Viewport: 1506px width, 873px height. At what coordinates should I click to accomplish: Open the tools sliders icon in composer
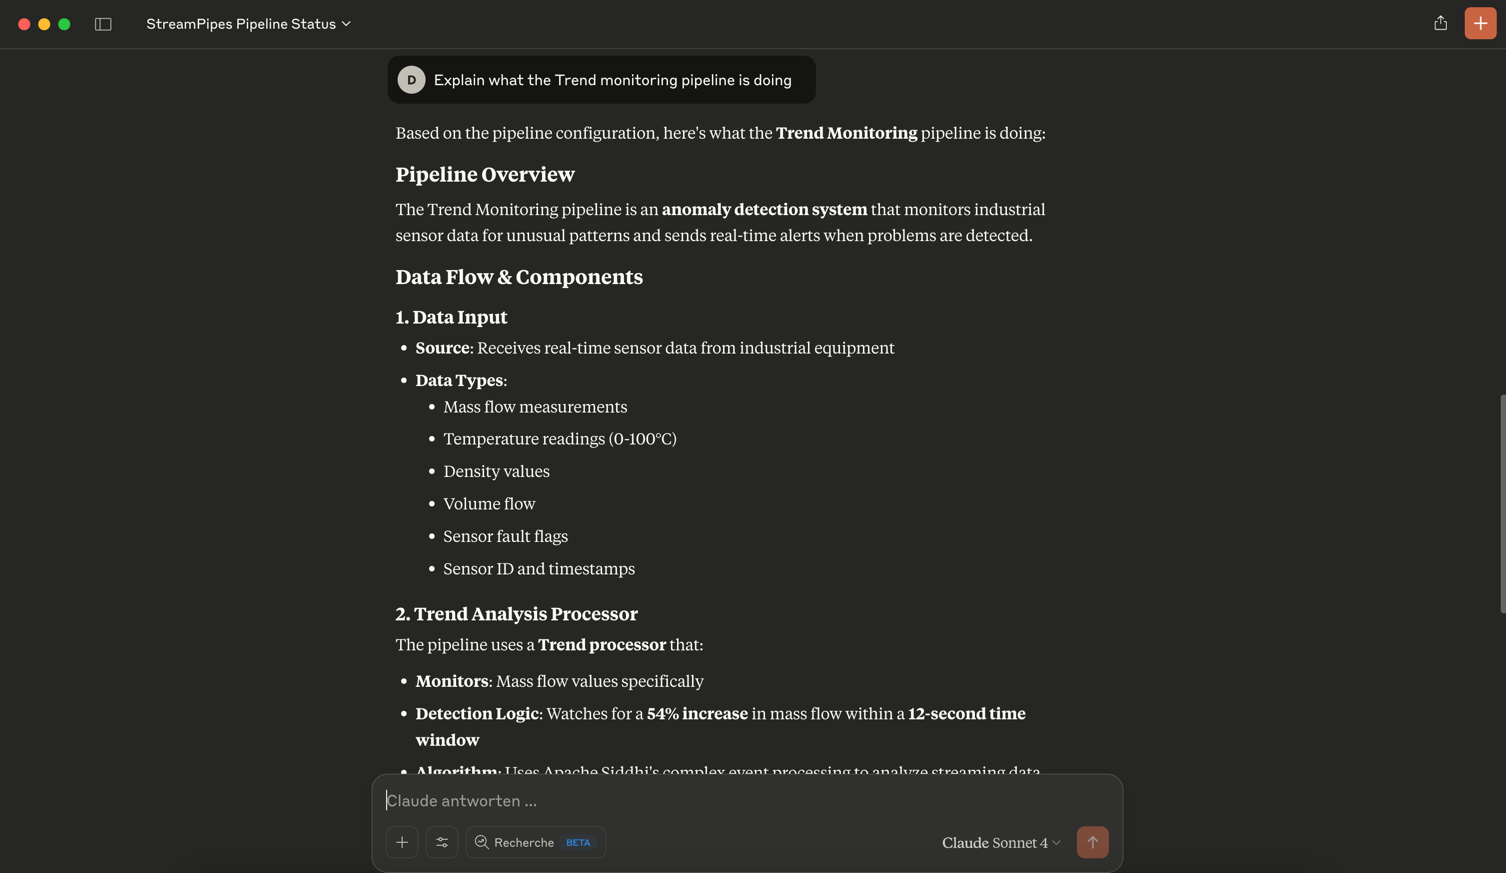[x=442, y=842]
